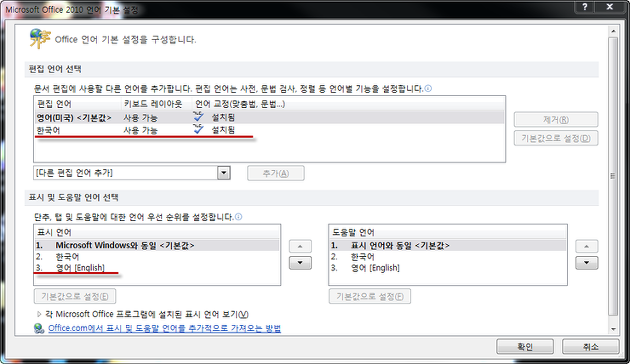Click the 기본값으로 설정(D) button for editing languages

pyautogui.click(x=556, y=138)
